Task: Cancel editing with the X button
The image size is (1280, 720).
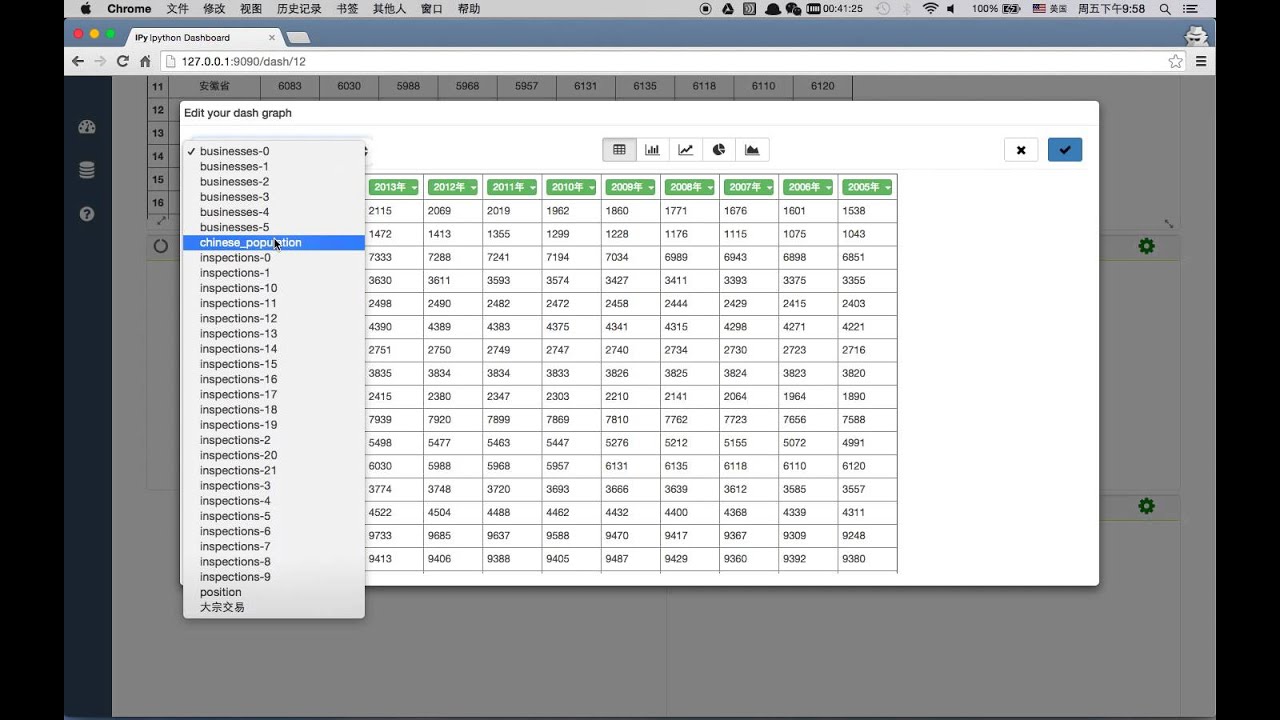Action: [x=1021, y=150]
